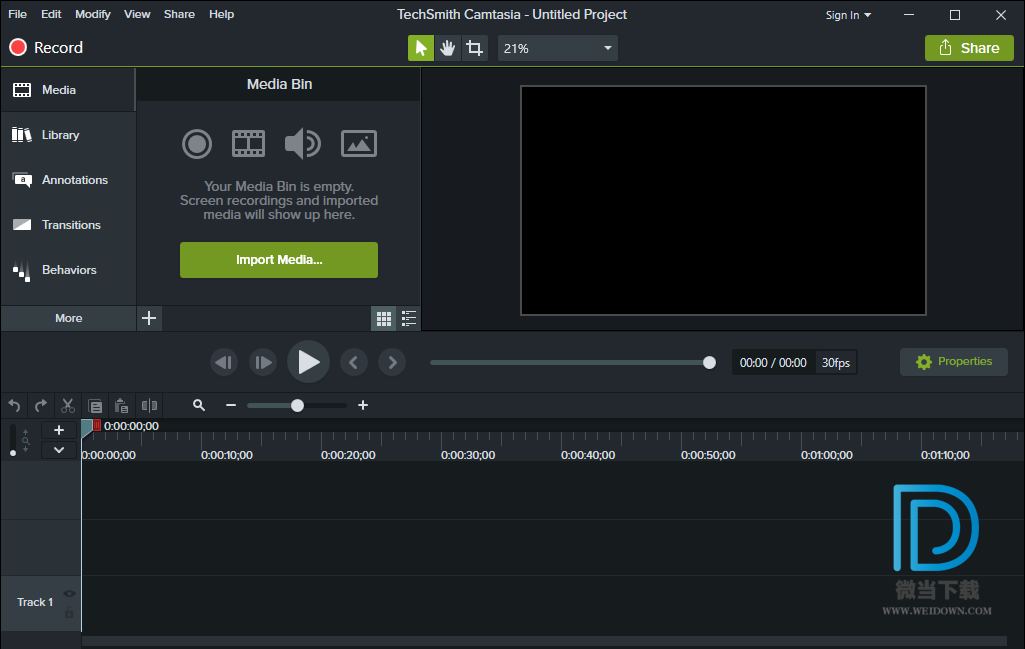1025x649 pixels.
Task: Click the minus timeline zoom out button
Action: 231,405
